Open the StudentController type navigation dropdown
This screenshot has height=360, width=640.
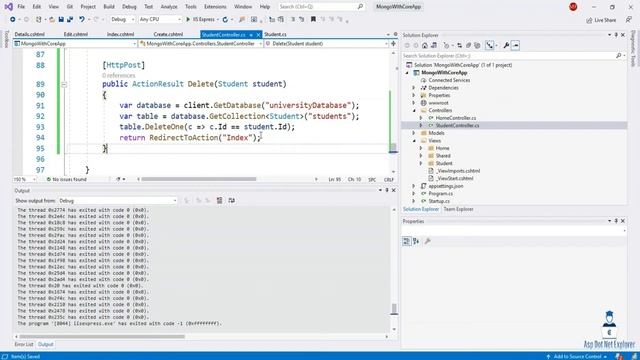[200, 43]
